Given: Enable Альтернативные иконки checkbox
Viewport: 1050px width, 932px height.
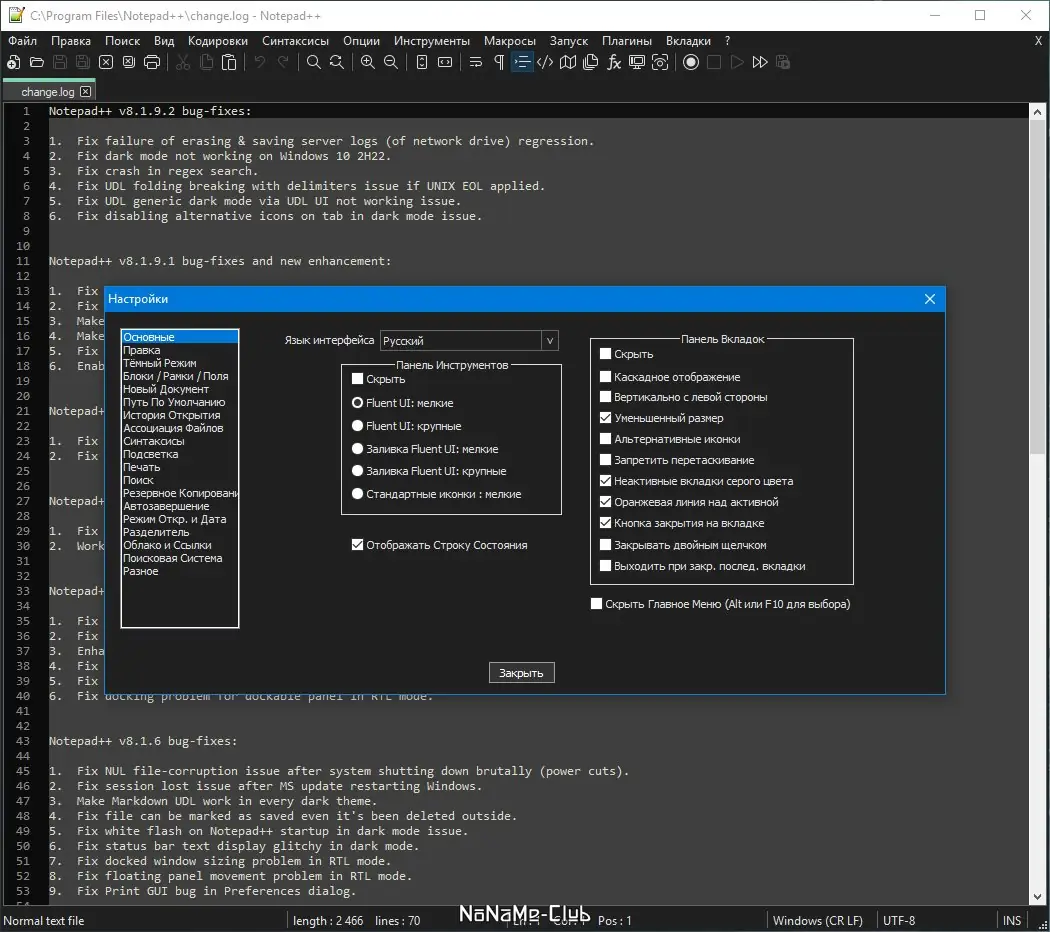Looking at the screenshot, I should [605, 439].
